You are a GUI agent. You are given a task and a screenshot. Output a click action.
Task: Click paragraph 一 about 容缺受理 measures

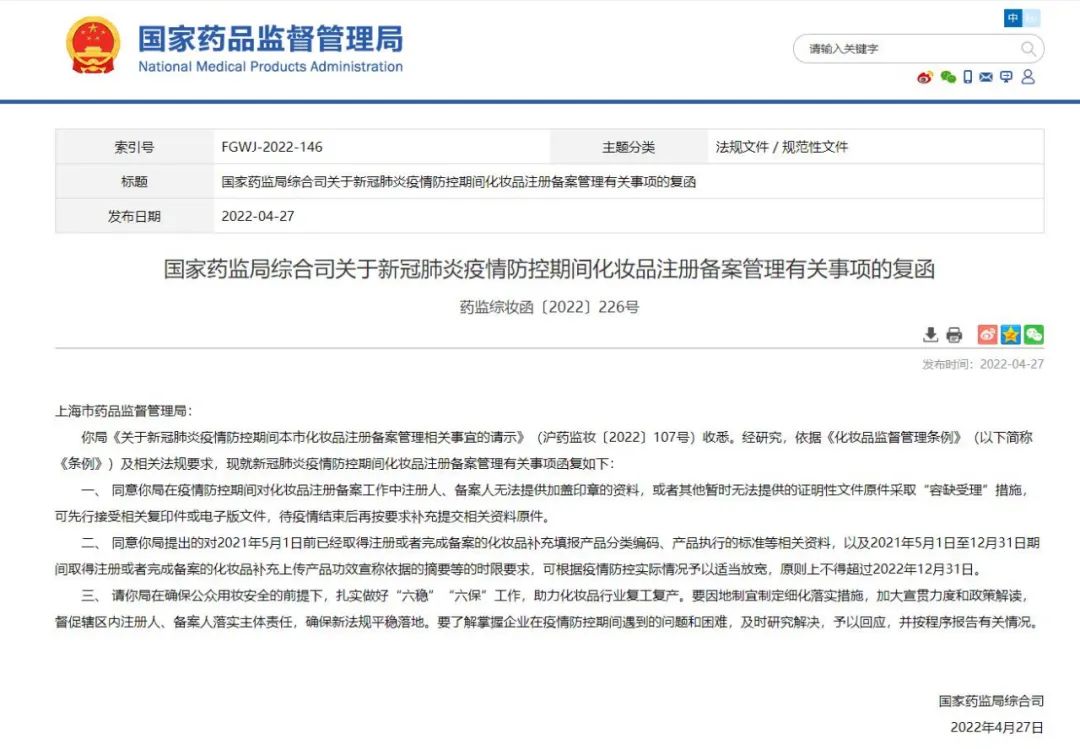[543, 503]
